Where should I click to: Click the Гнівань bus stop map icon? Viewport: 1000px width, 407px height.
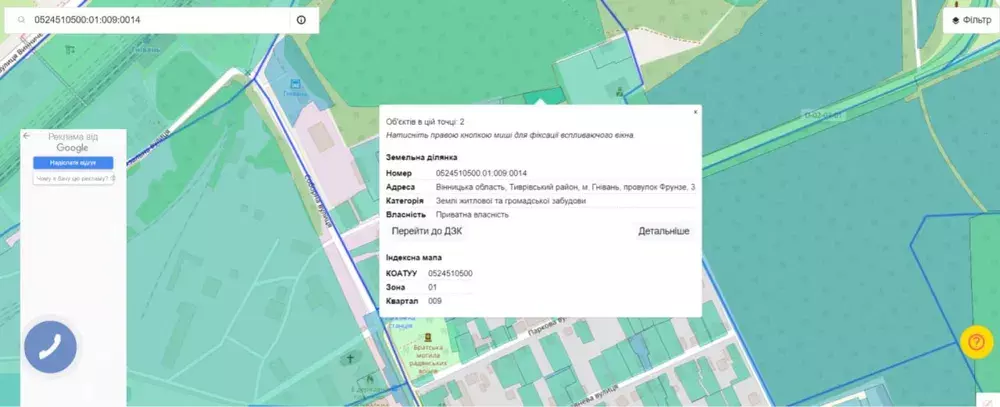[294, 84]
